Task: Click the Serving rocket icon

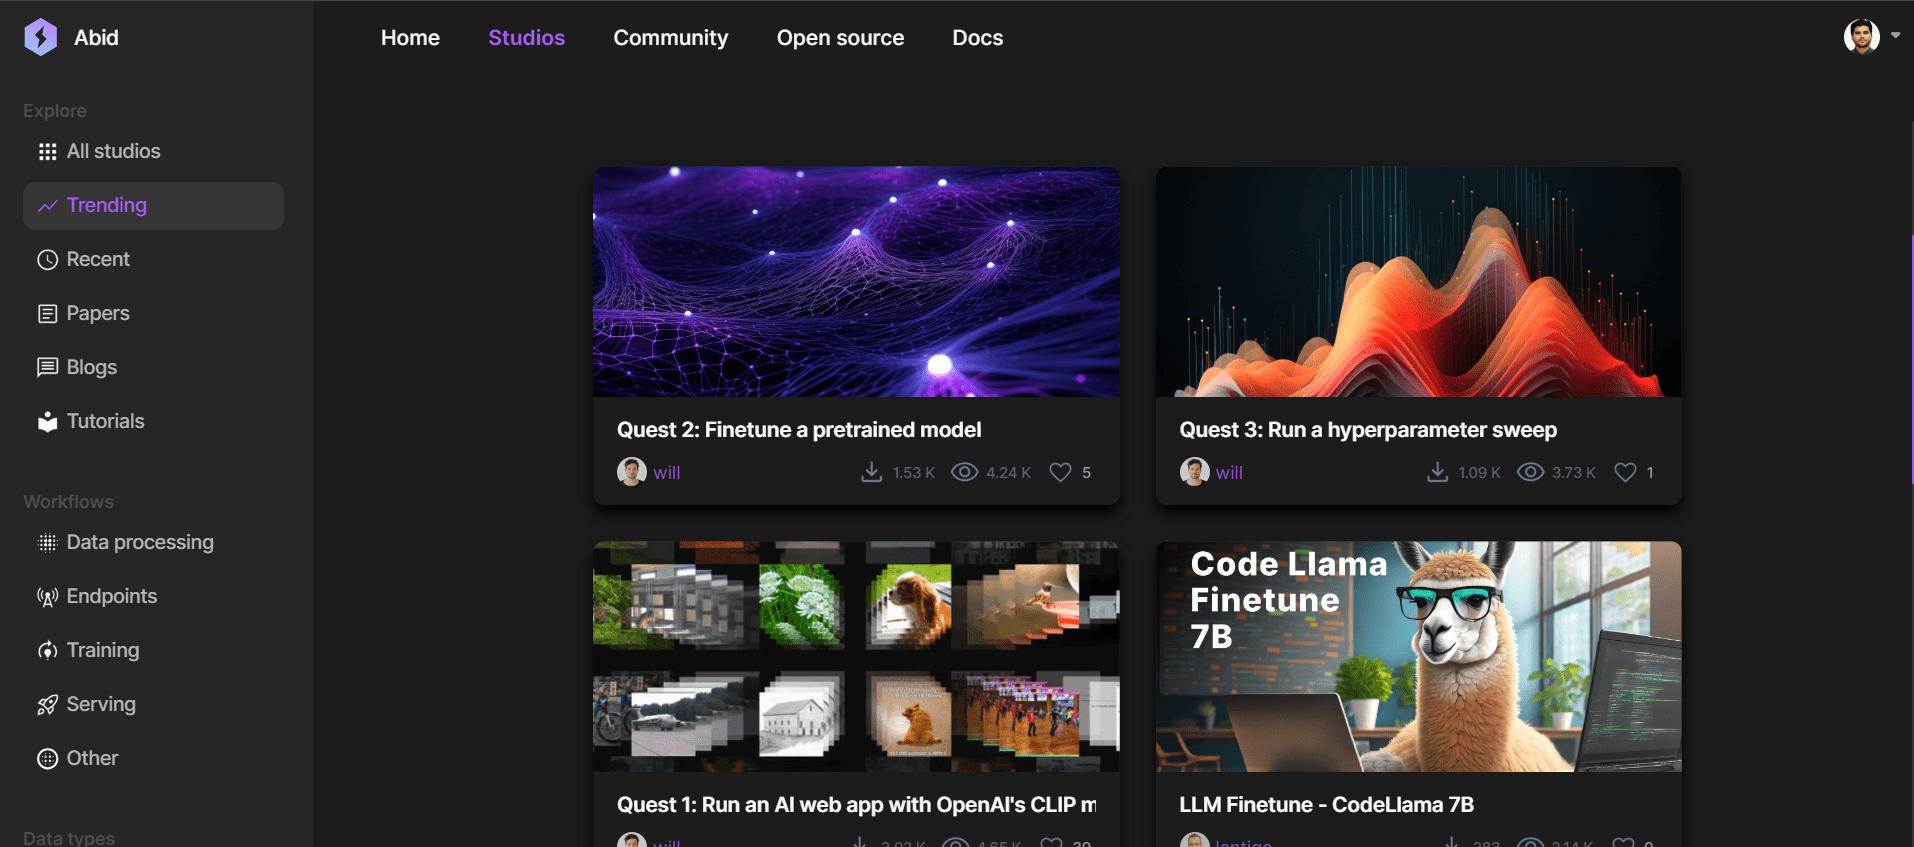Action: 47,705
